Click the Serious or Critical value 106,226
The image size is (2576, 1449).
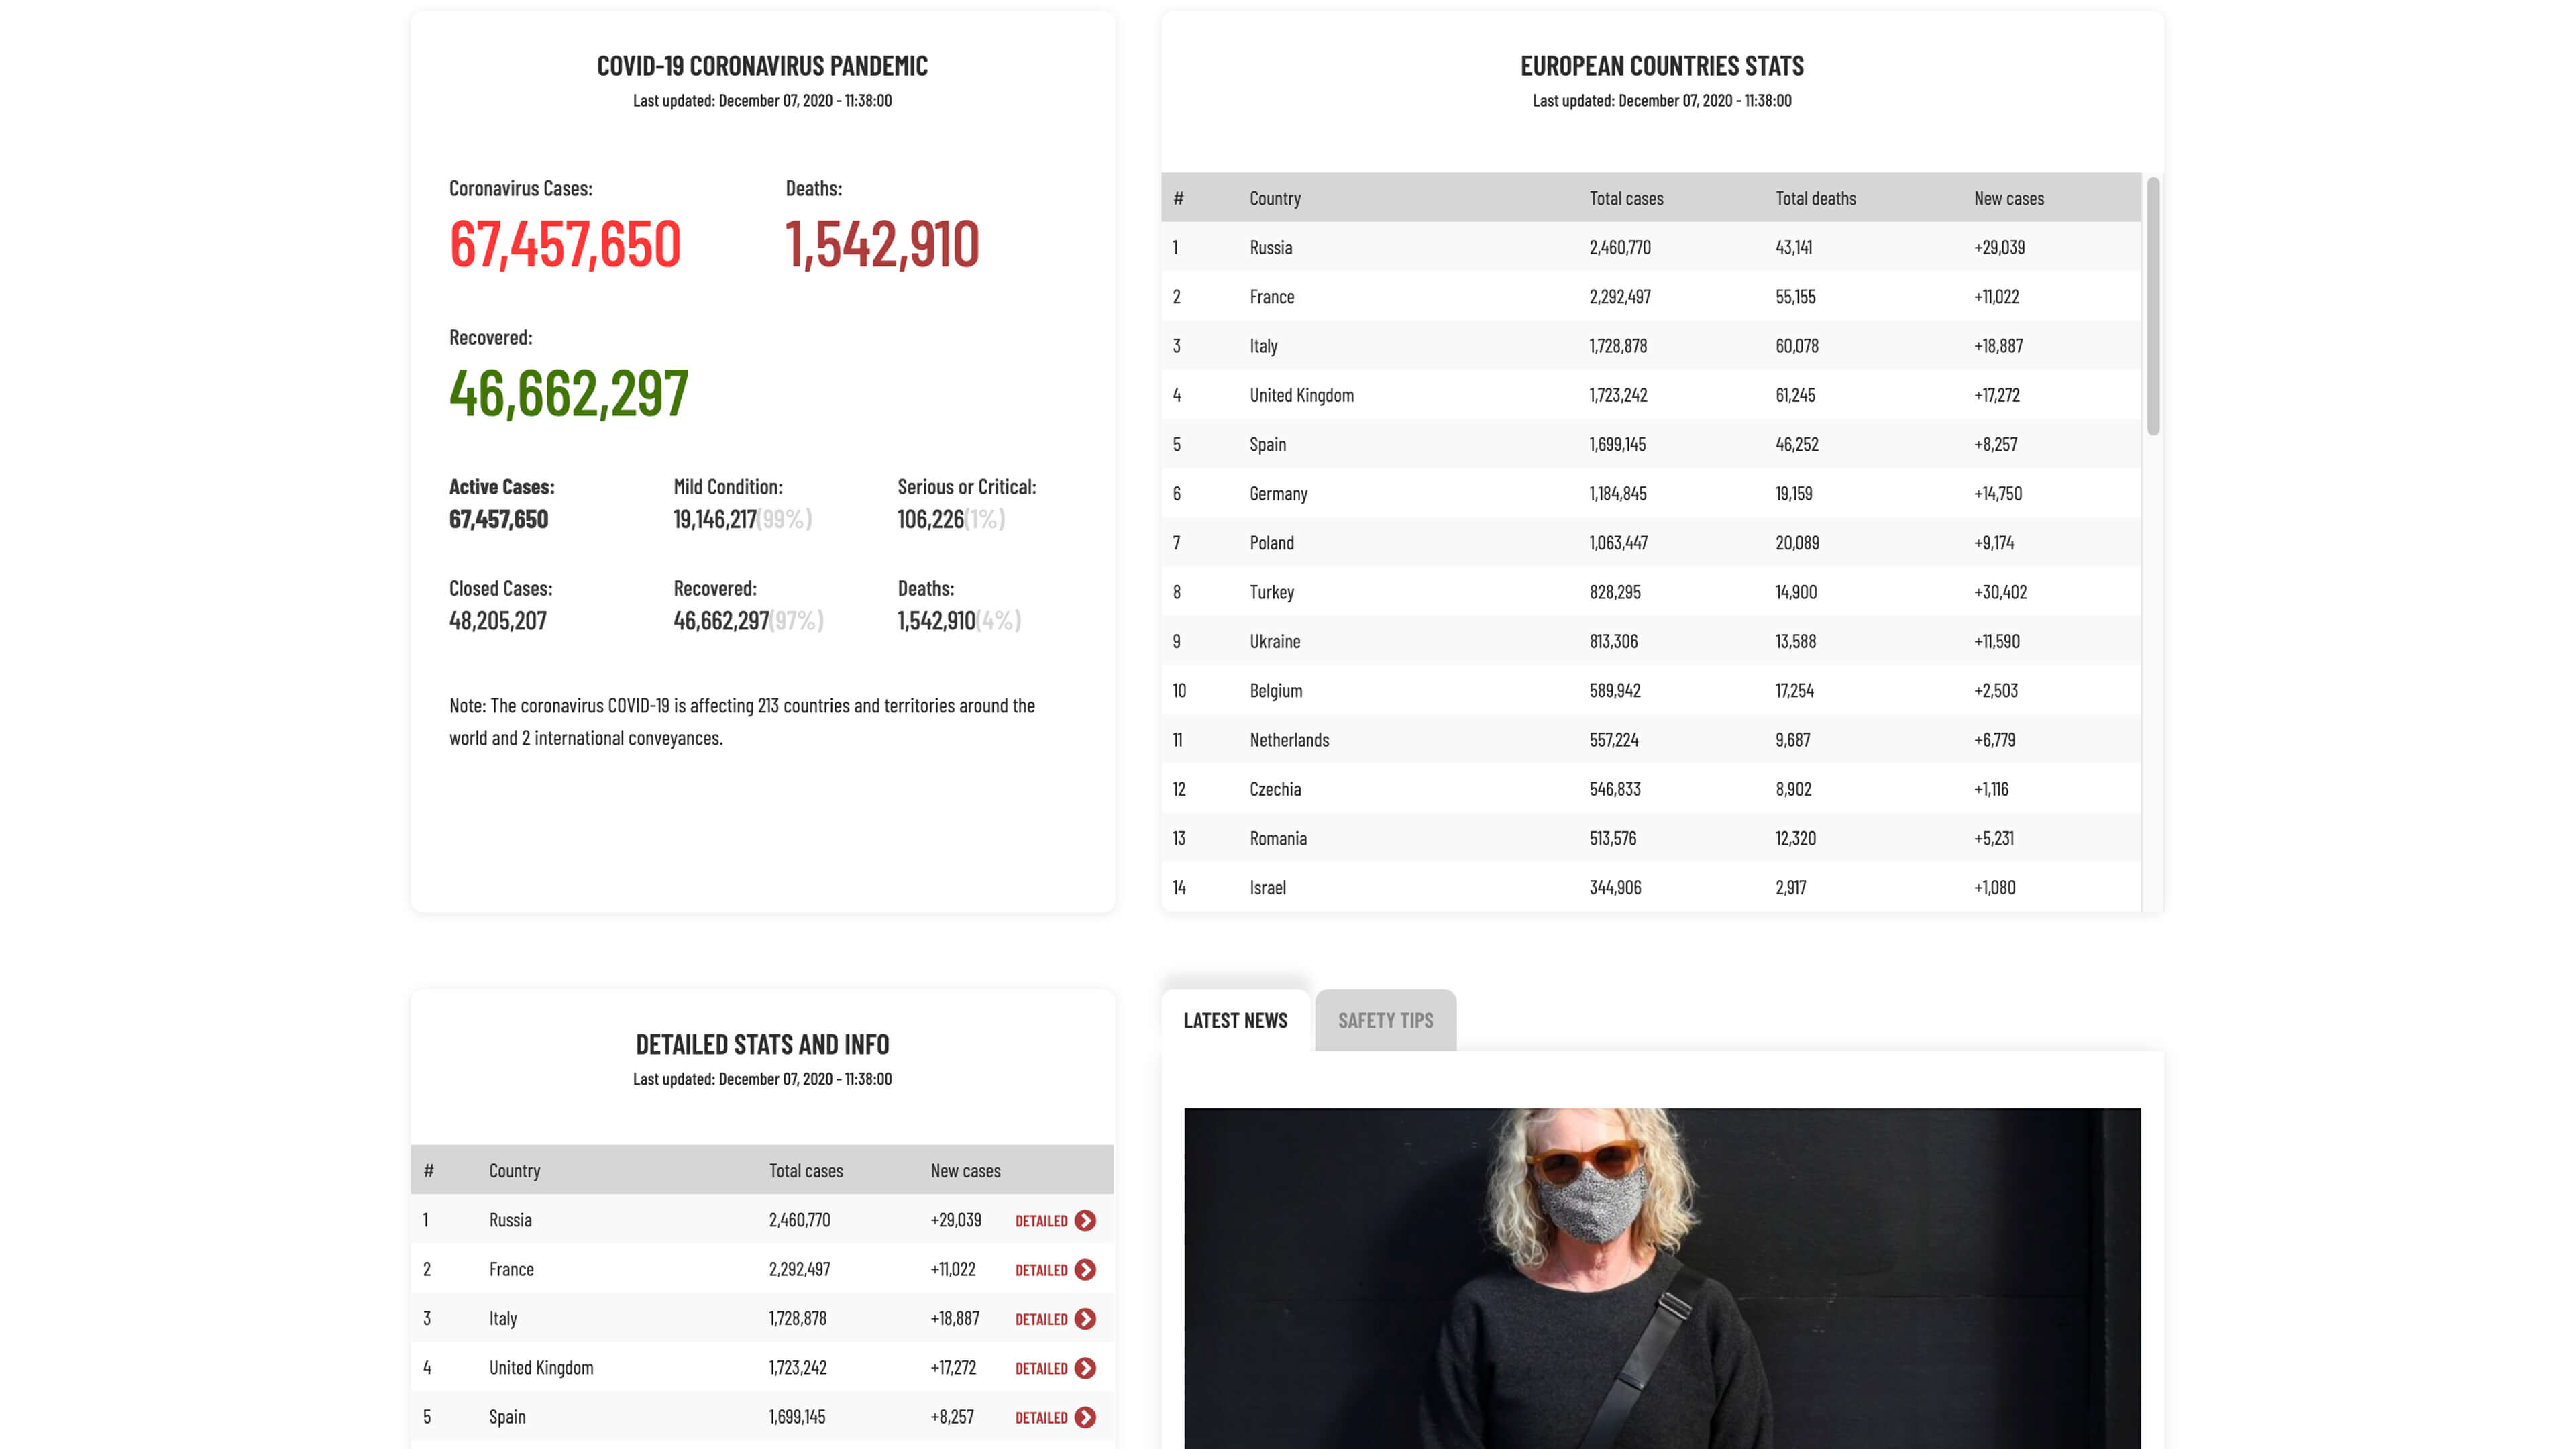click(x=930, y=519)
